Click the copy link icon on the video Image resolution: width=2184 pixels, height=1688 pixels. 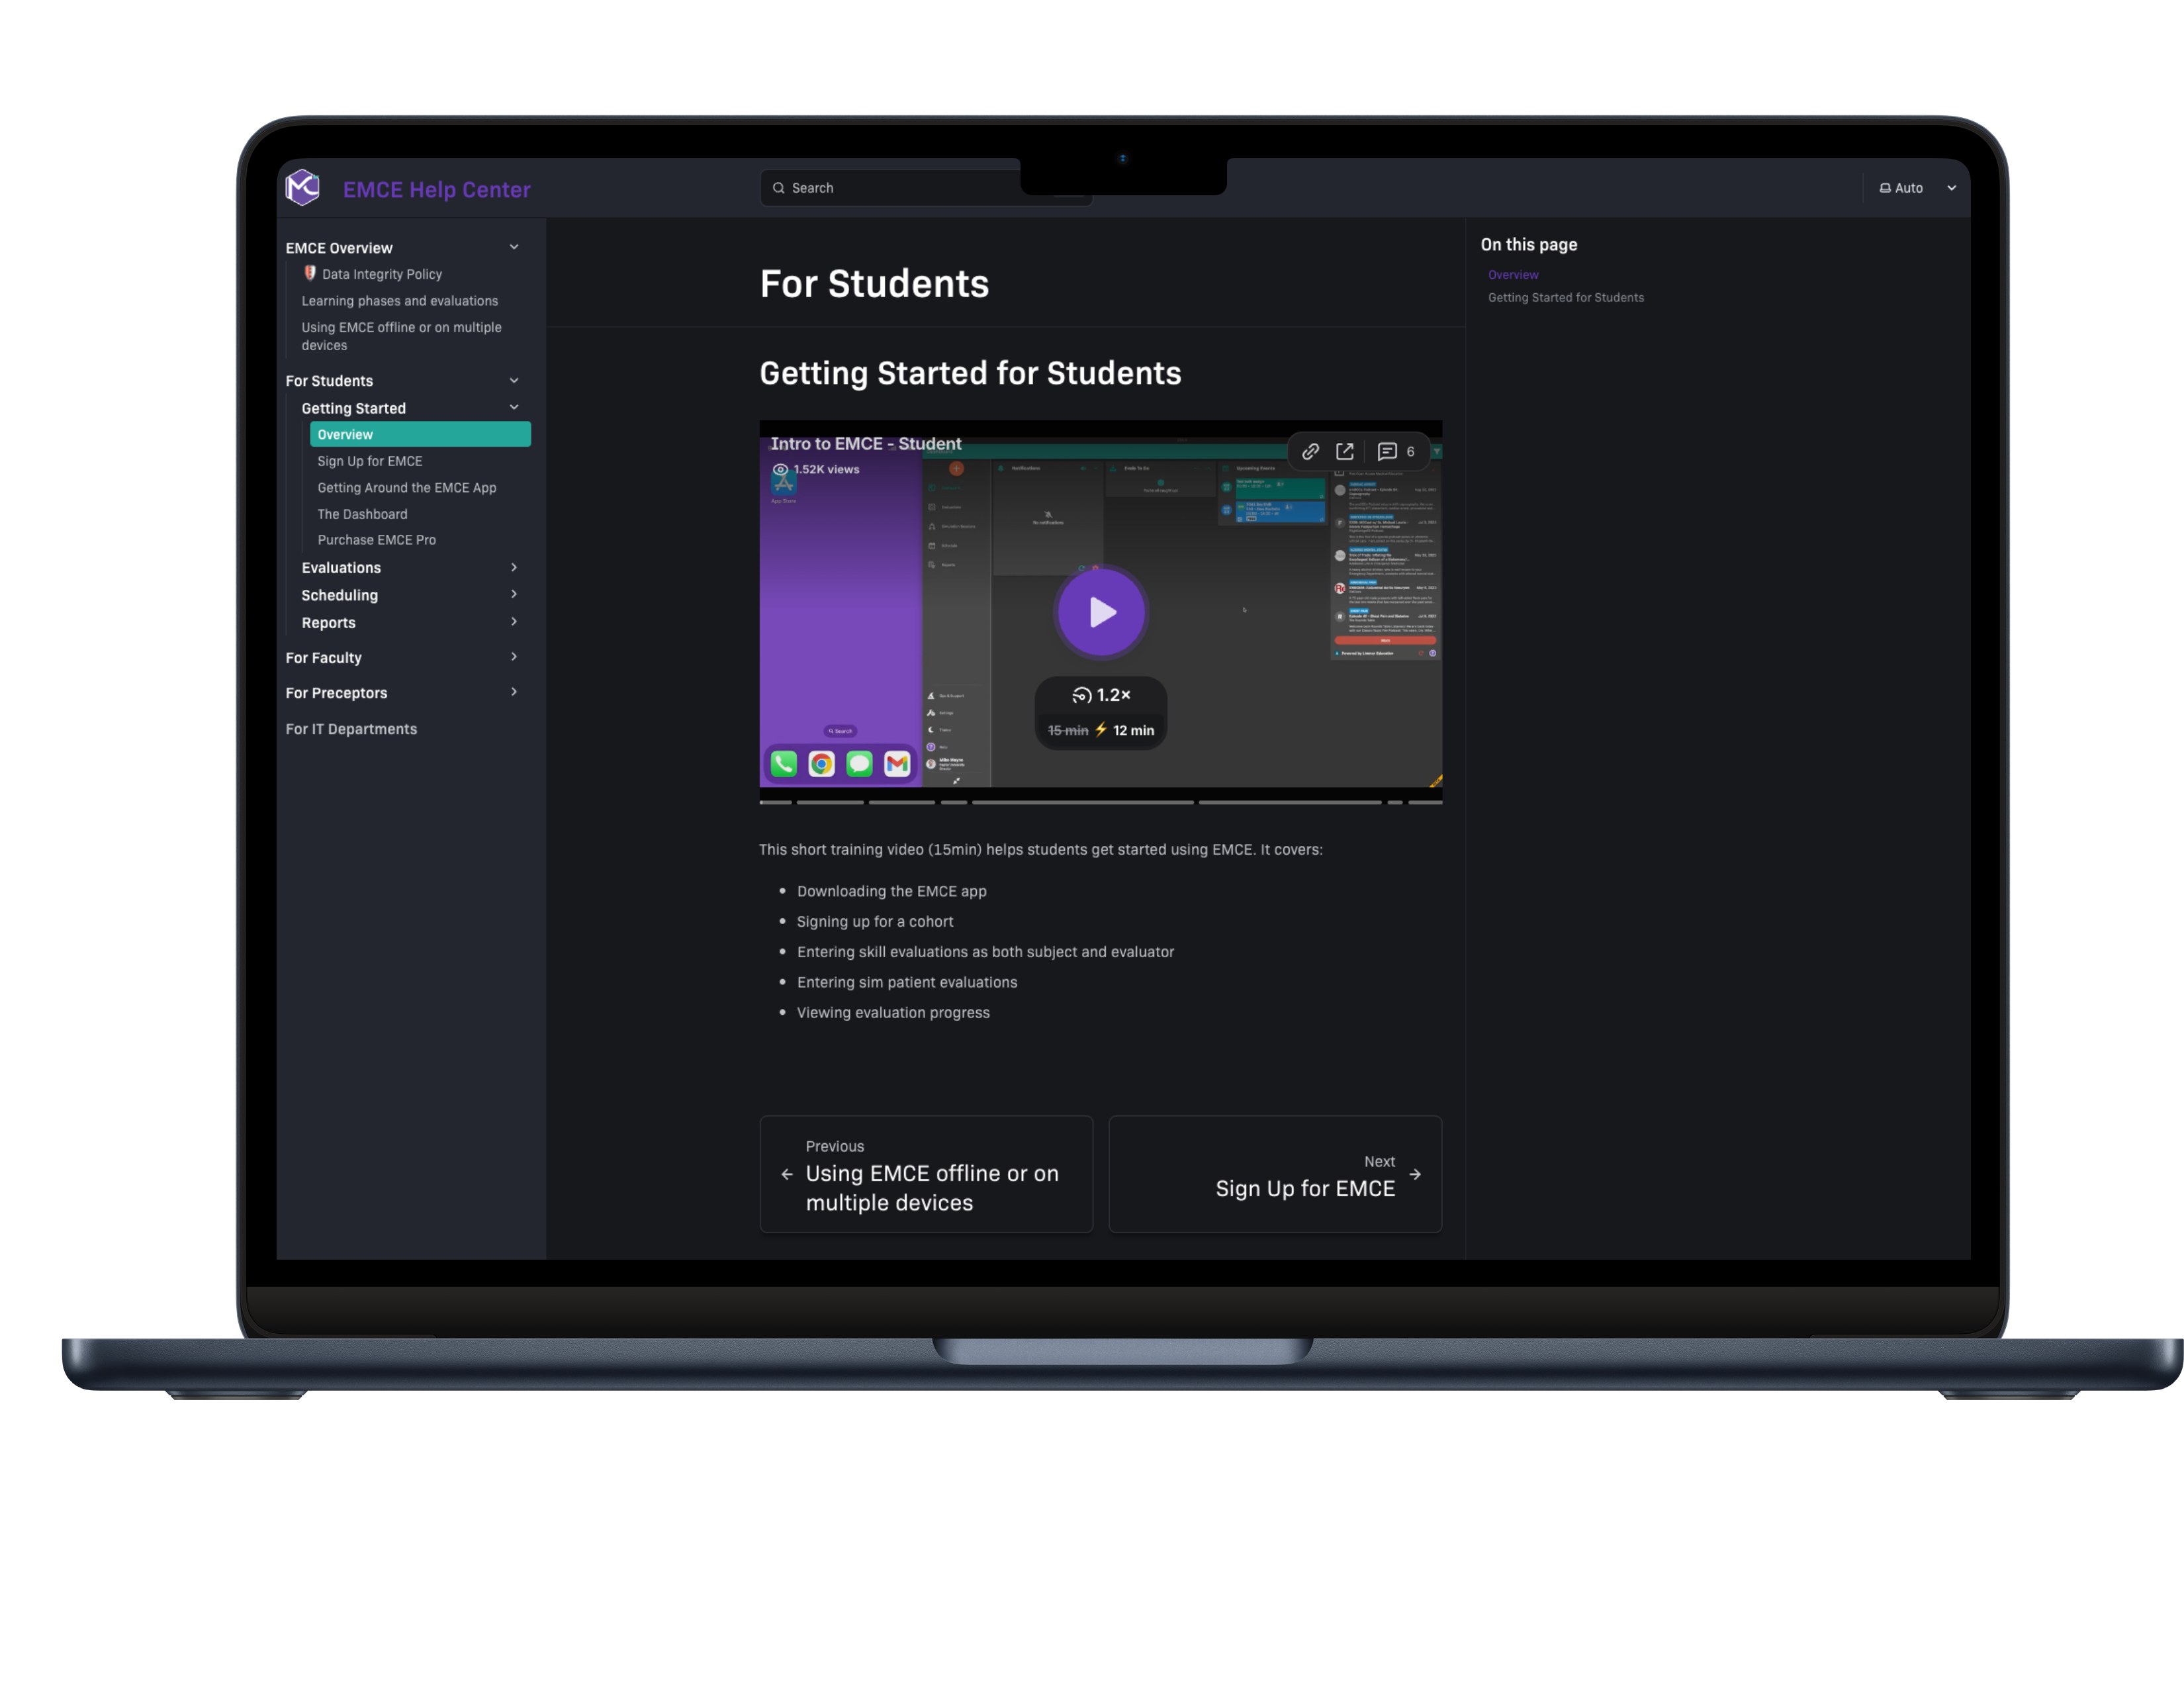[1310, 451]
